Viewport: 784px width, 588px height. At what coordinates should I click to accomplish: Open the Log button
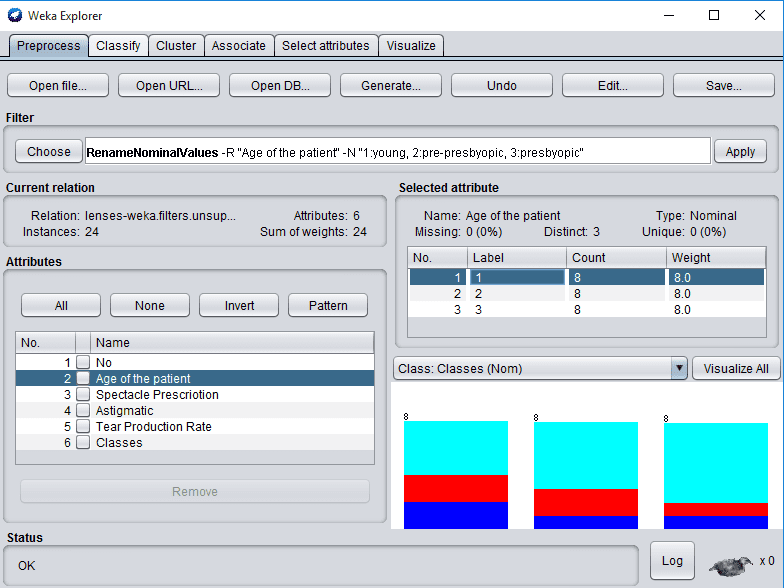(x=672, y=560)
